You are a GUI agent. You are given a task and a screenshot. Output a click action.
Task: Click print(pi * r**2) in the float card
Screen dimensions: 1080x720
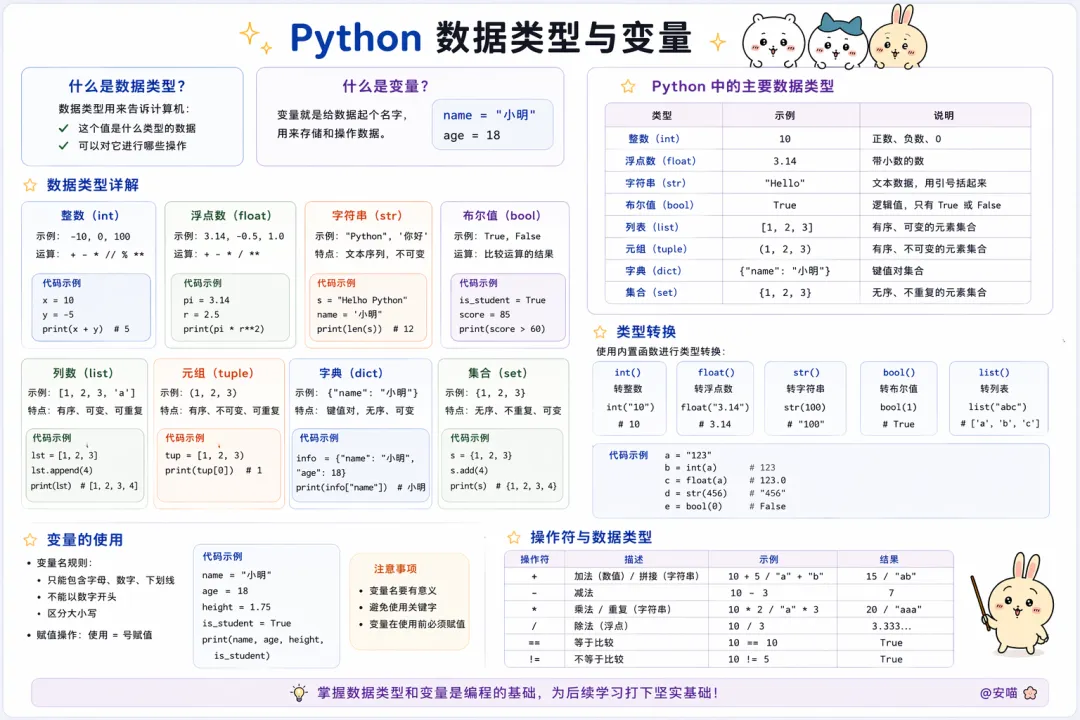pos(223,329)
